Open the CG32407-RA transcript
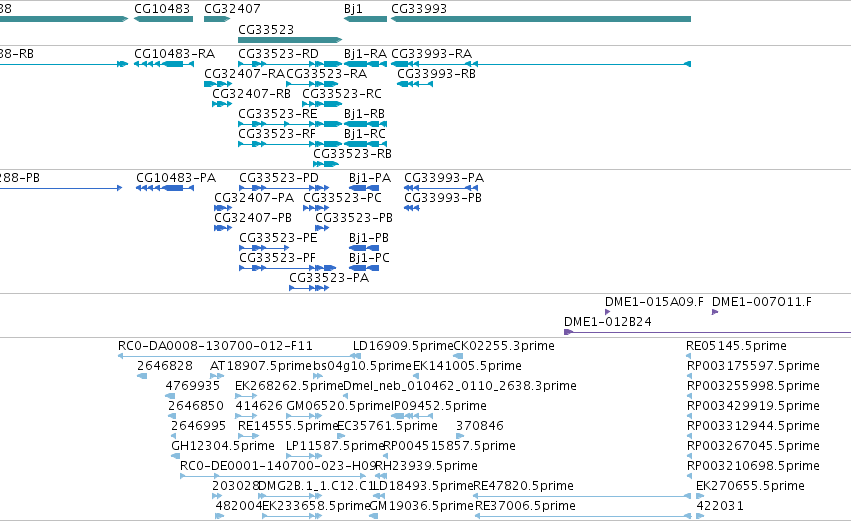The image size is (851, 521). tap(218, 84)
